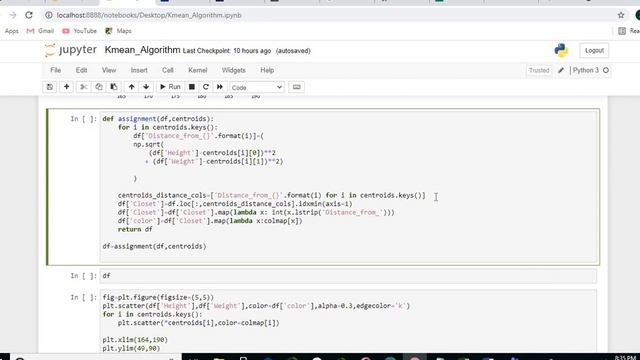Click the cell containing only df
This screenshot has height=360, width=640.
pyautogui.click(x=348, y=276)
